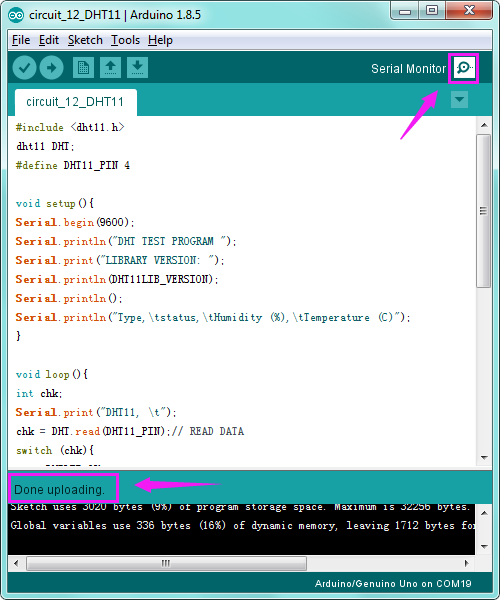Click the code editor vertical scrollbar thumb

pyautogui.click(x=484, y=210)
